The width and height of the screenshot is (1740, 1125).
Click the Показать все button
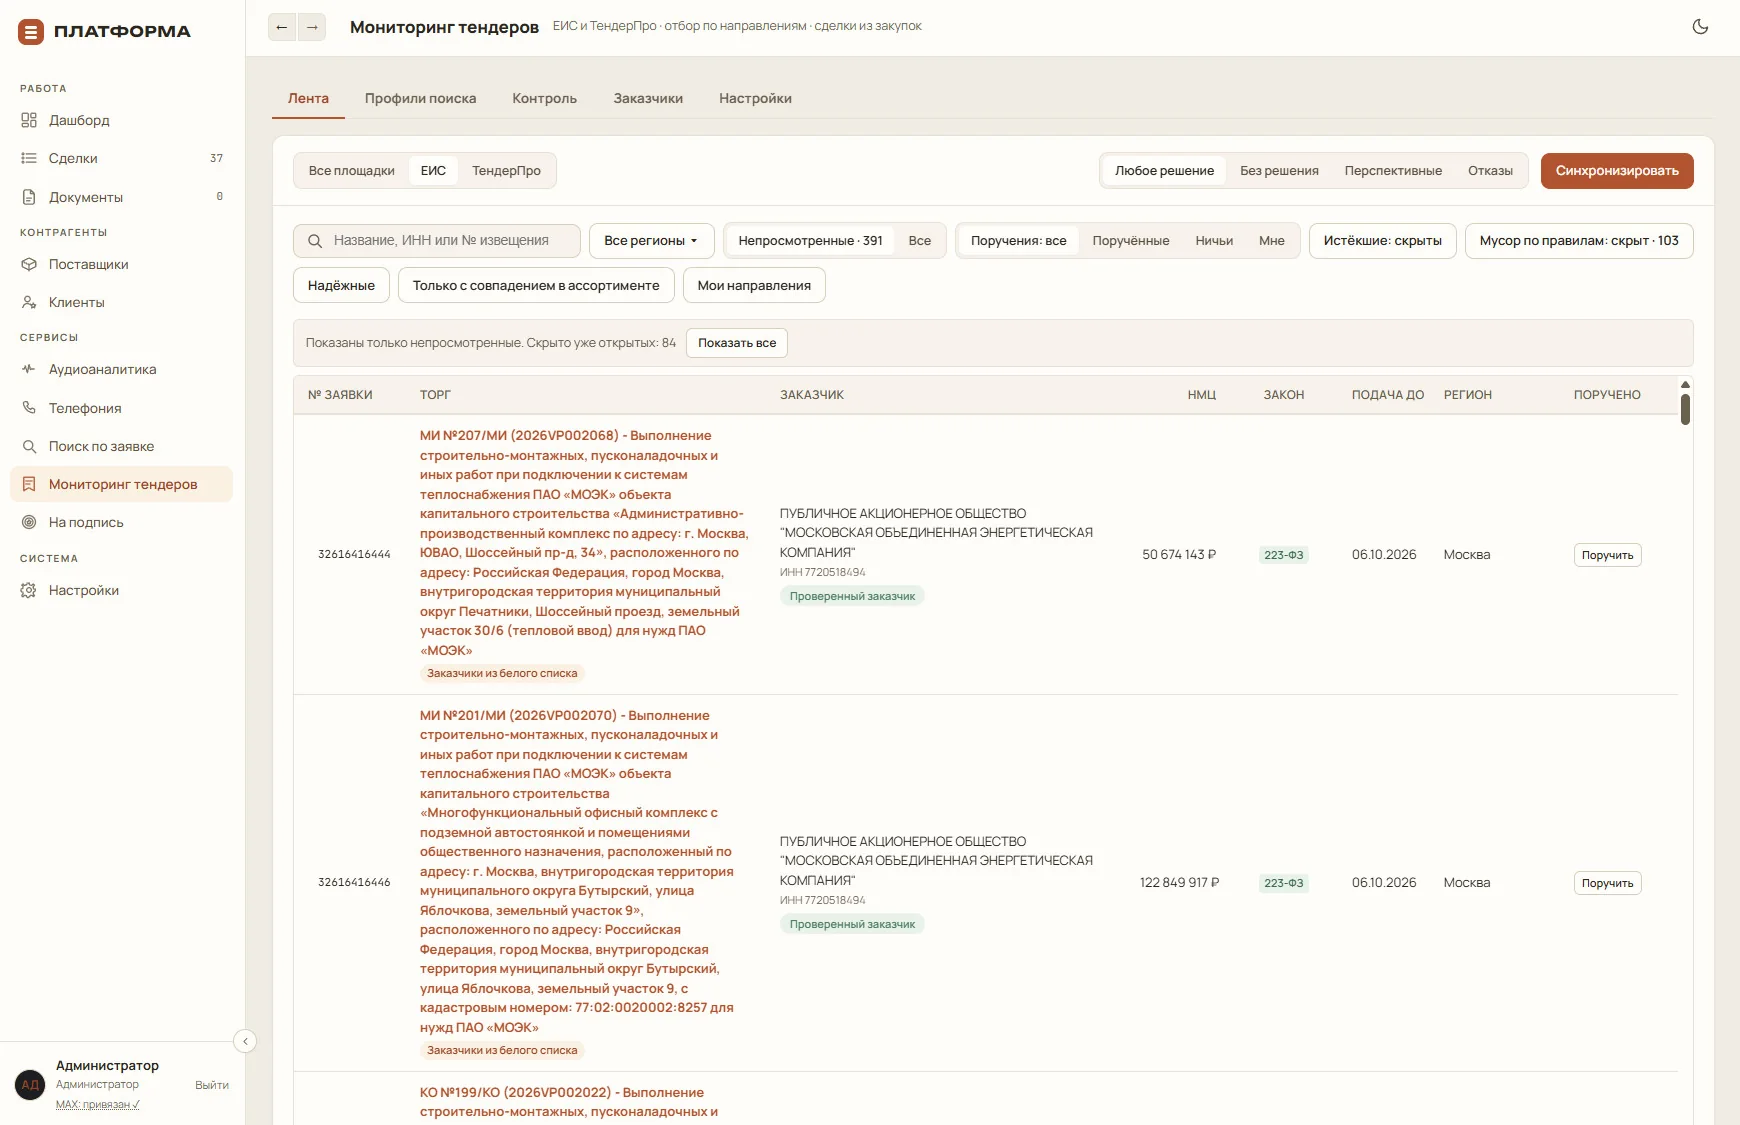point(737,343)
